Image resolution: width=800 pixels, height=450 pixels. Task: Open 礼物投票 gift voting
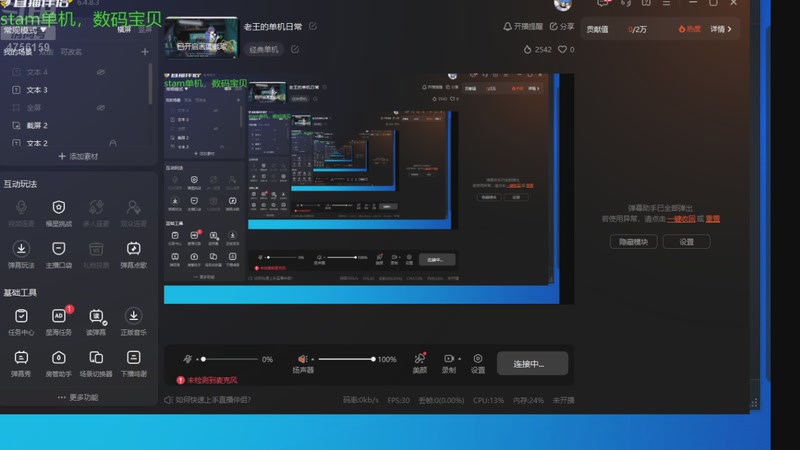(96, 255)
